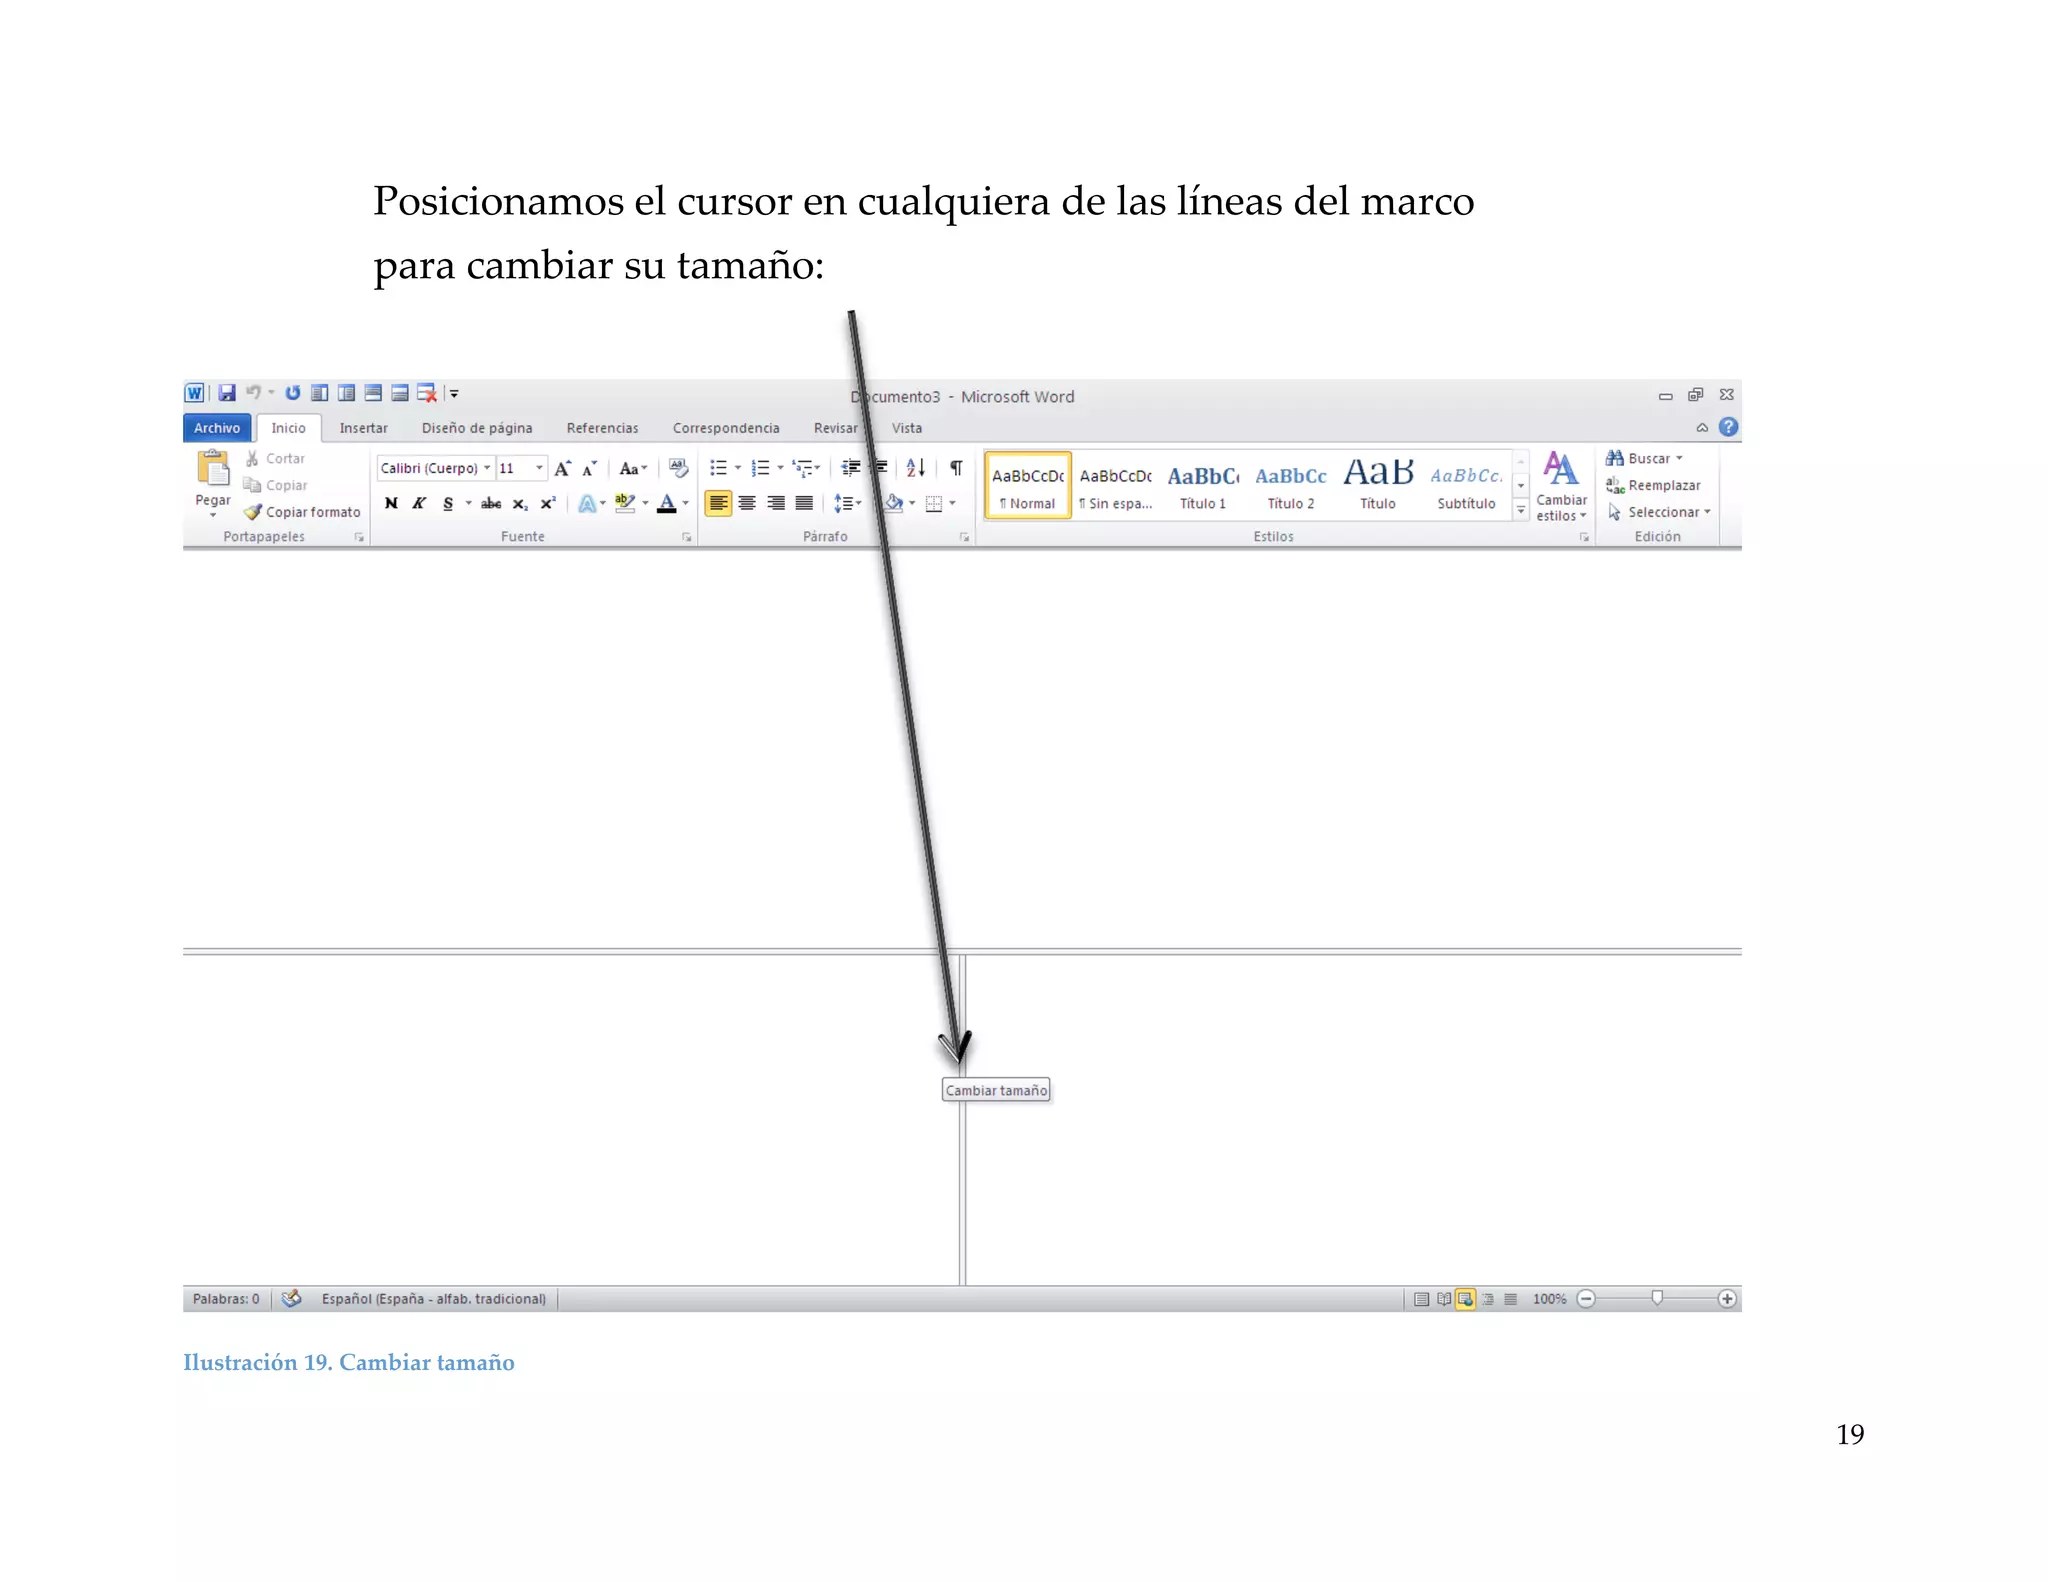Undo the last action
This screenshot has width=2048, height=1582.
(253, 393)
